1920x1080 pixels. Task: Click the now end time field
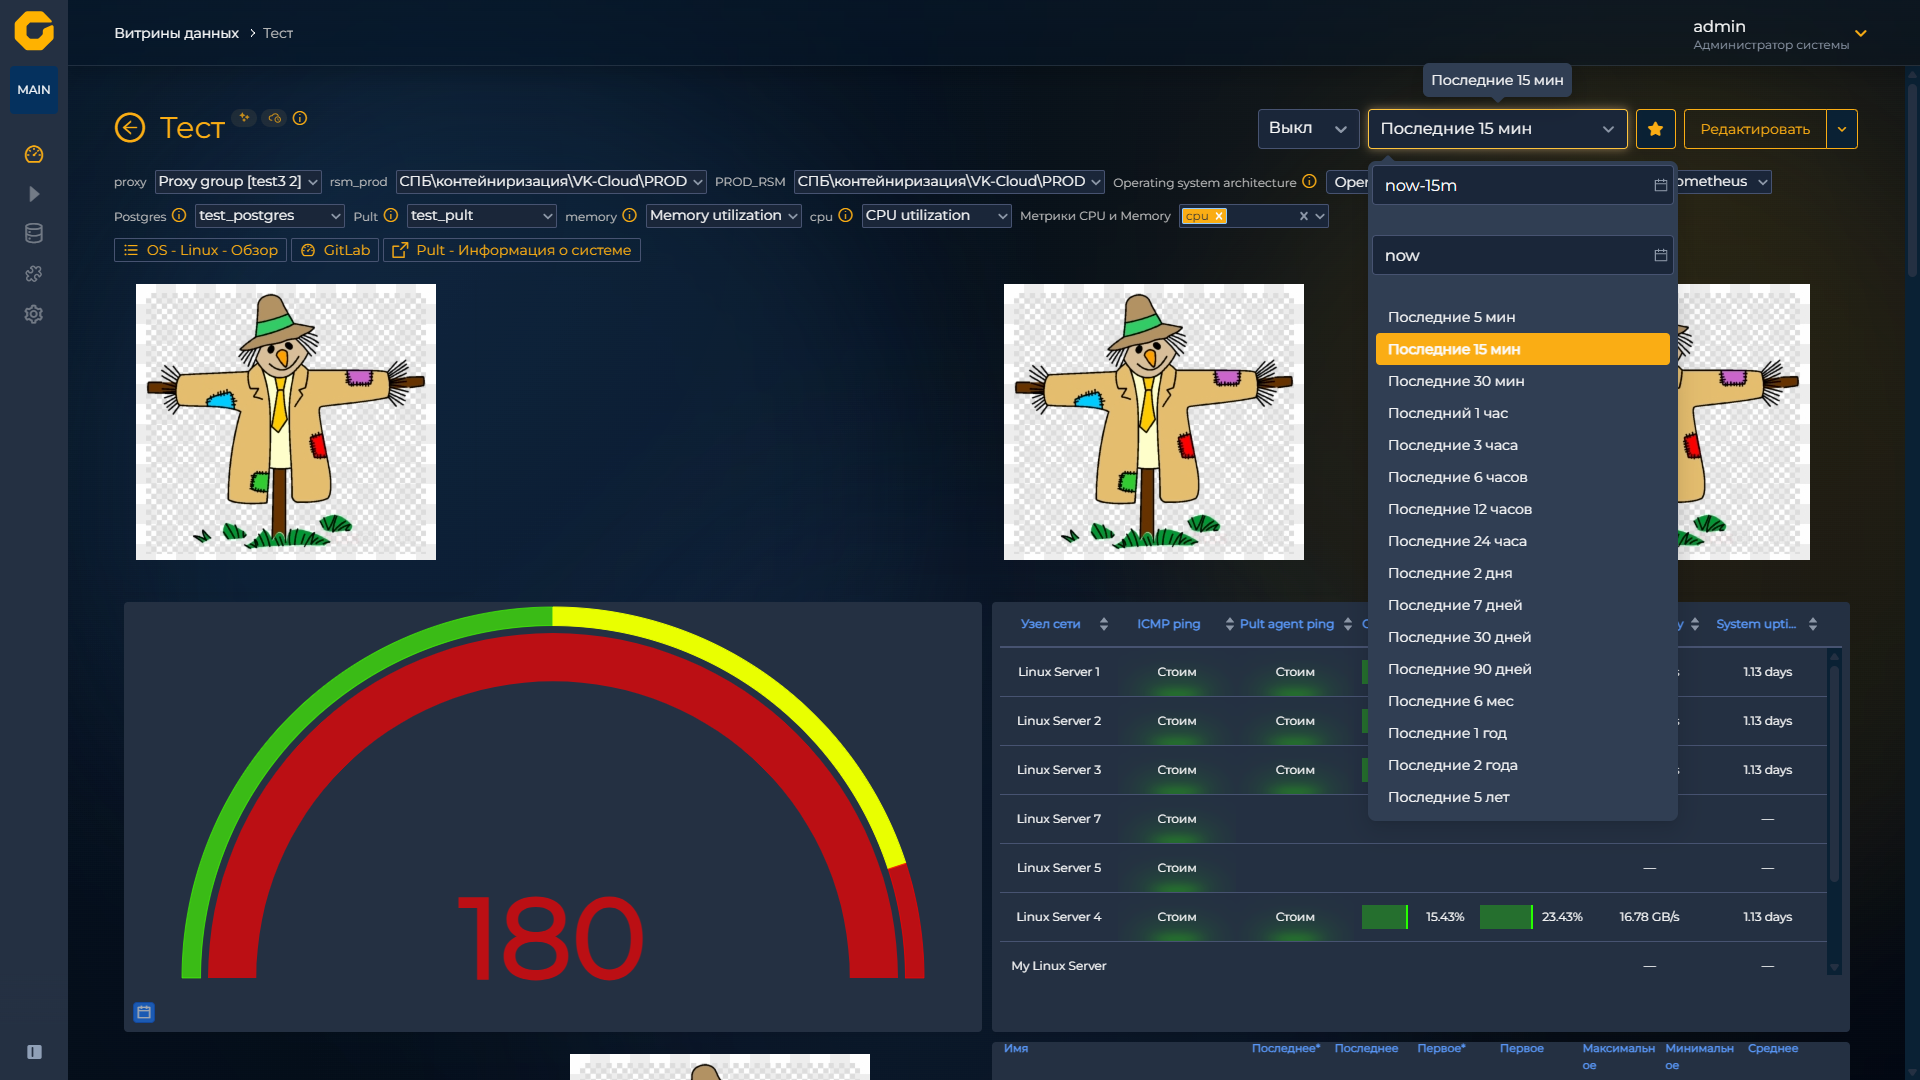coord(1522,255)
